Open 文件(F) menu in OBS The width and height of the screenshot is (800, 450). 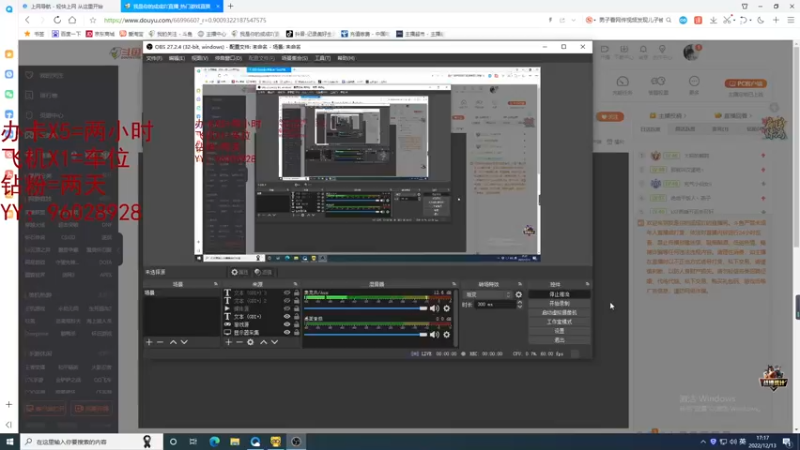click(x=154, y=58)
